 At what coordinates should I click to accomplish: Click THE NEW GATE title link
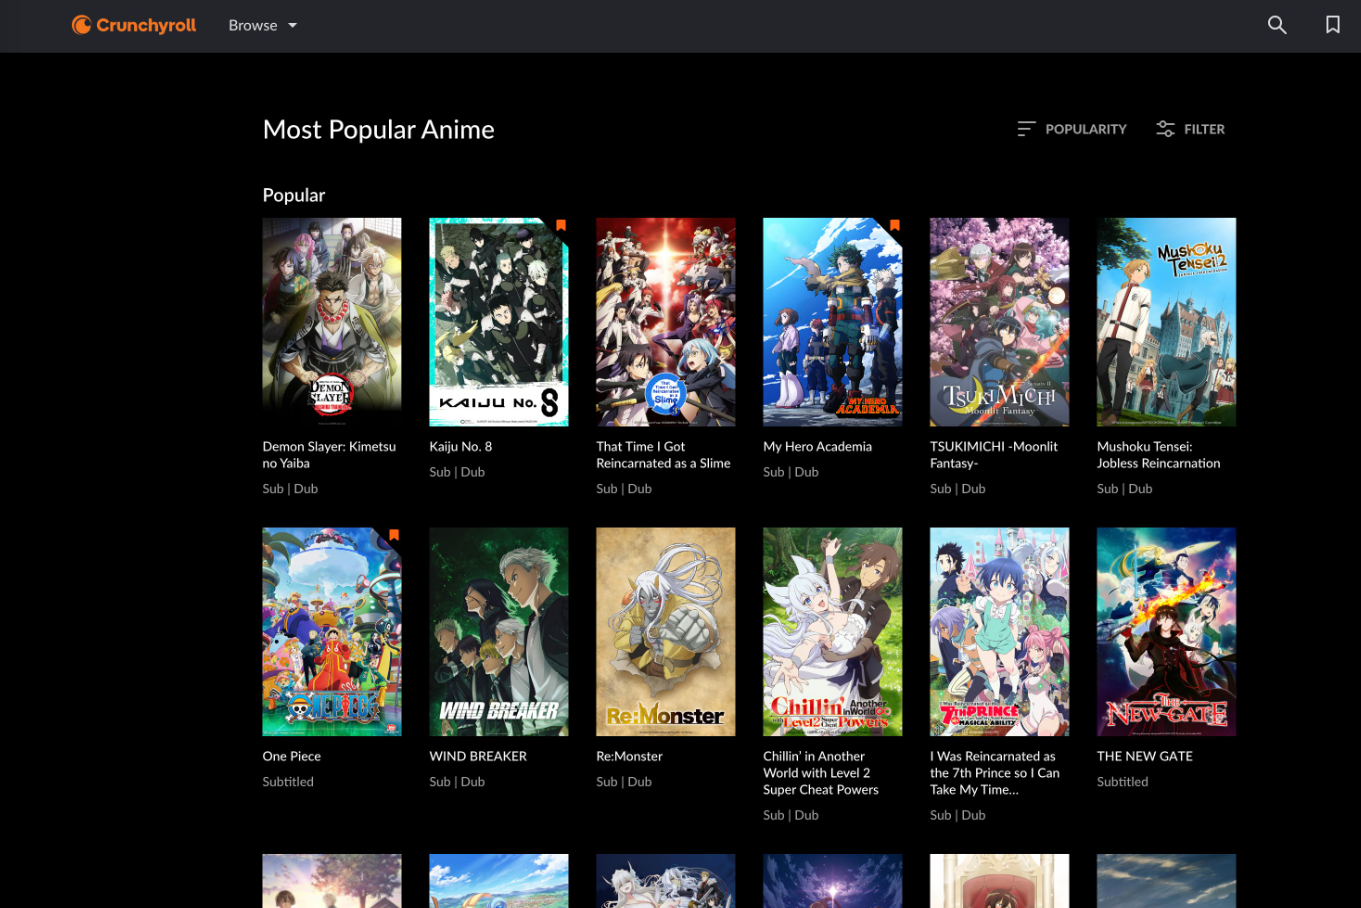point(1145,757)
